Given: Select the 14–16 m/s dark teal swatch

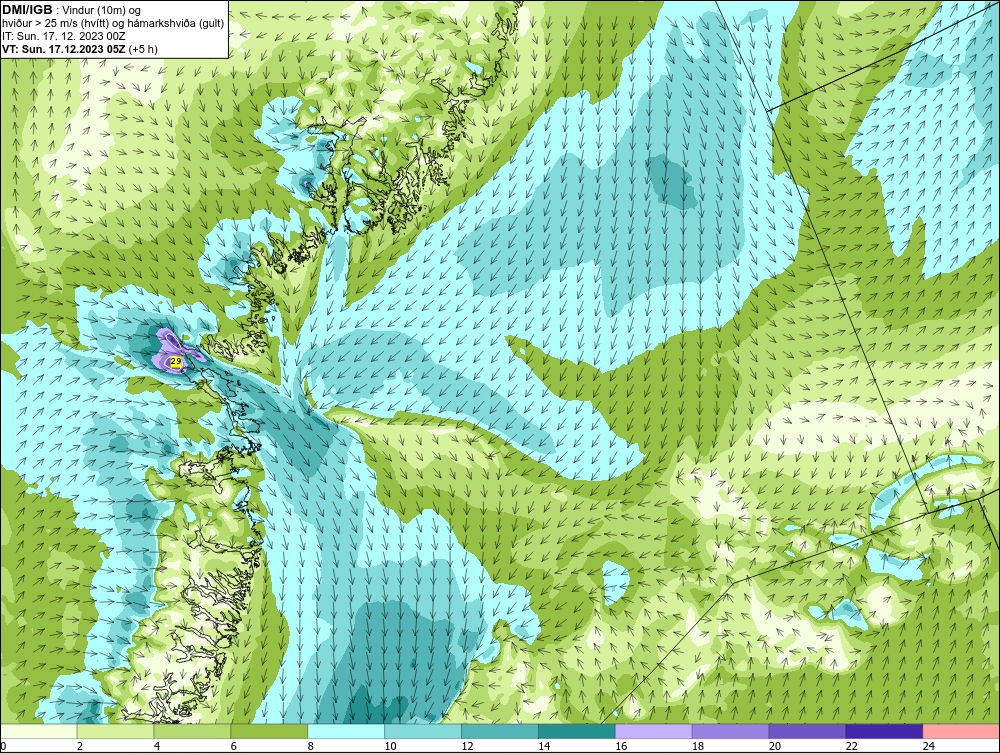Looking at the screenshot, I should 577,731.
